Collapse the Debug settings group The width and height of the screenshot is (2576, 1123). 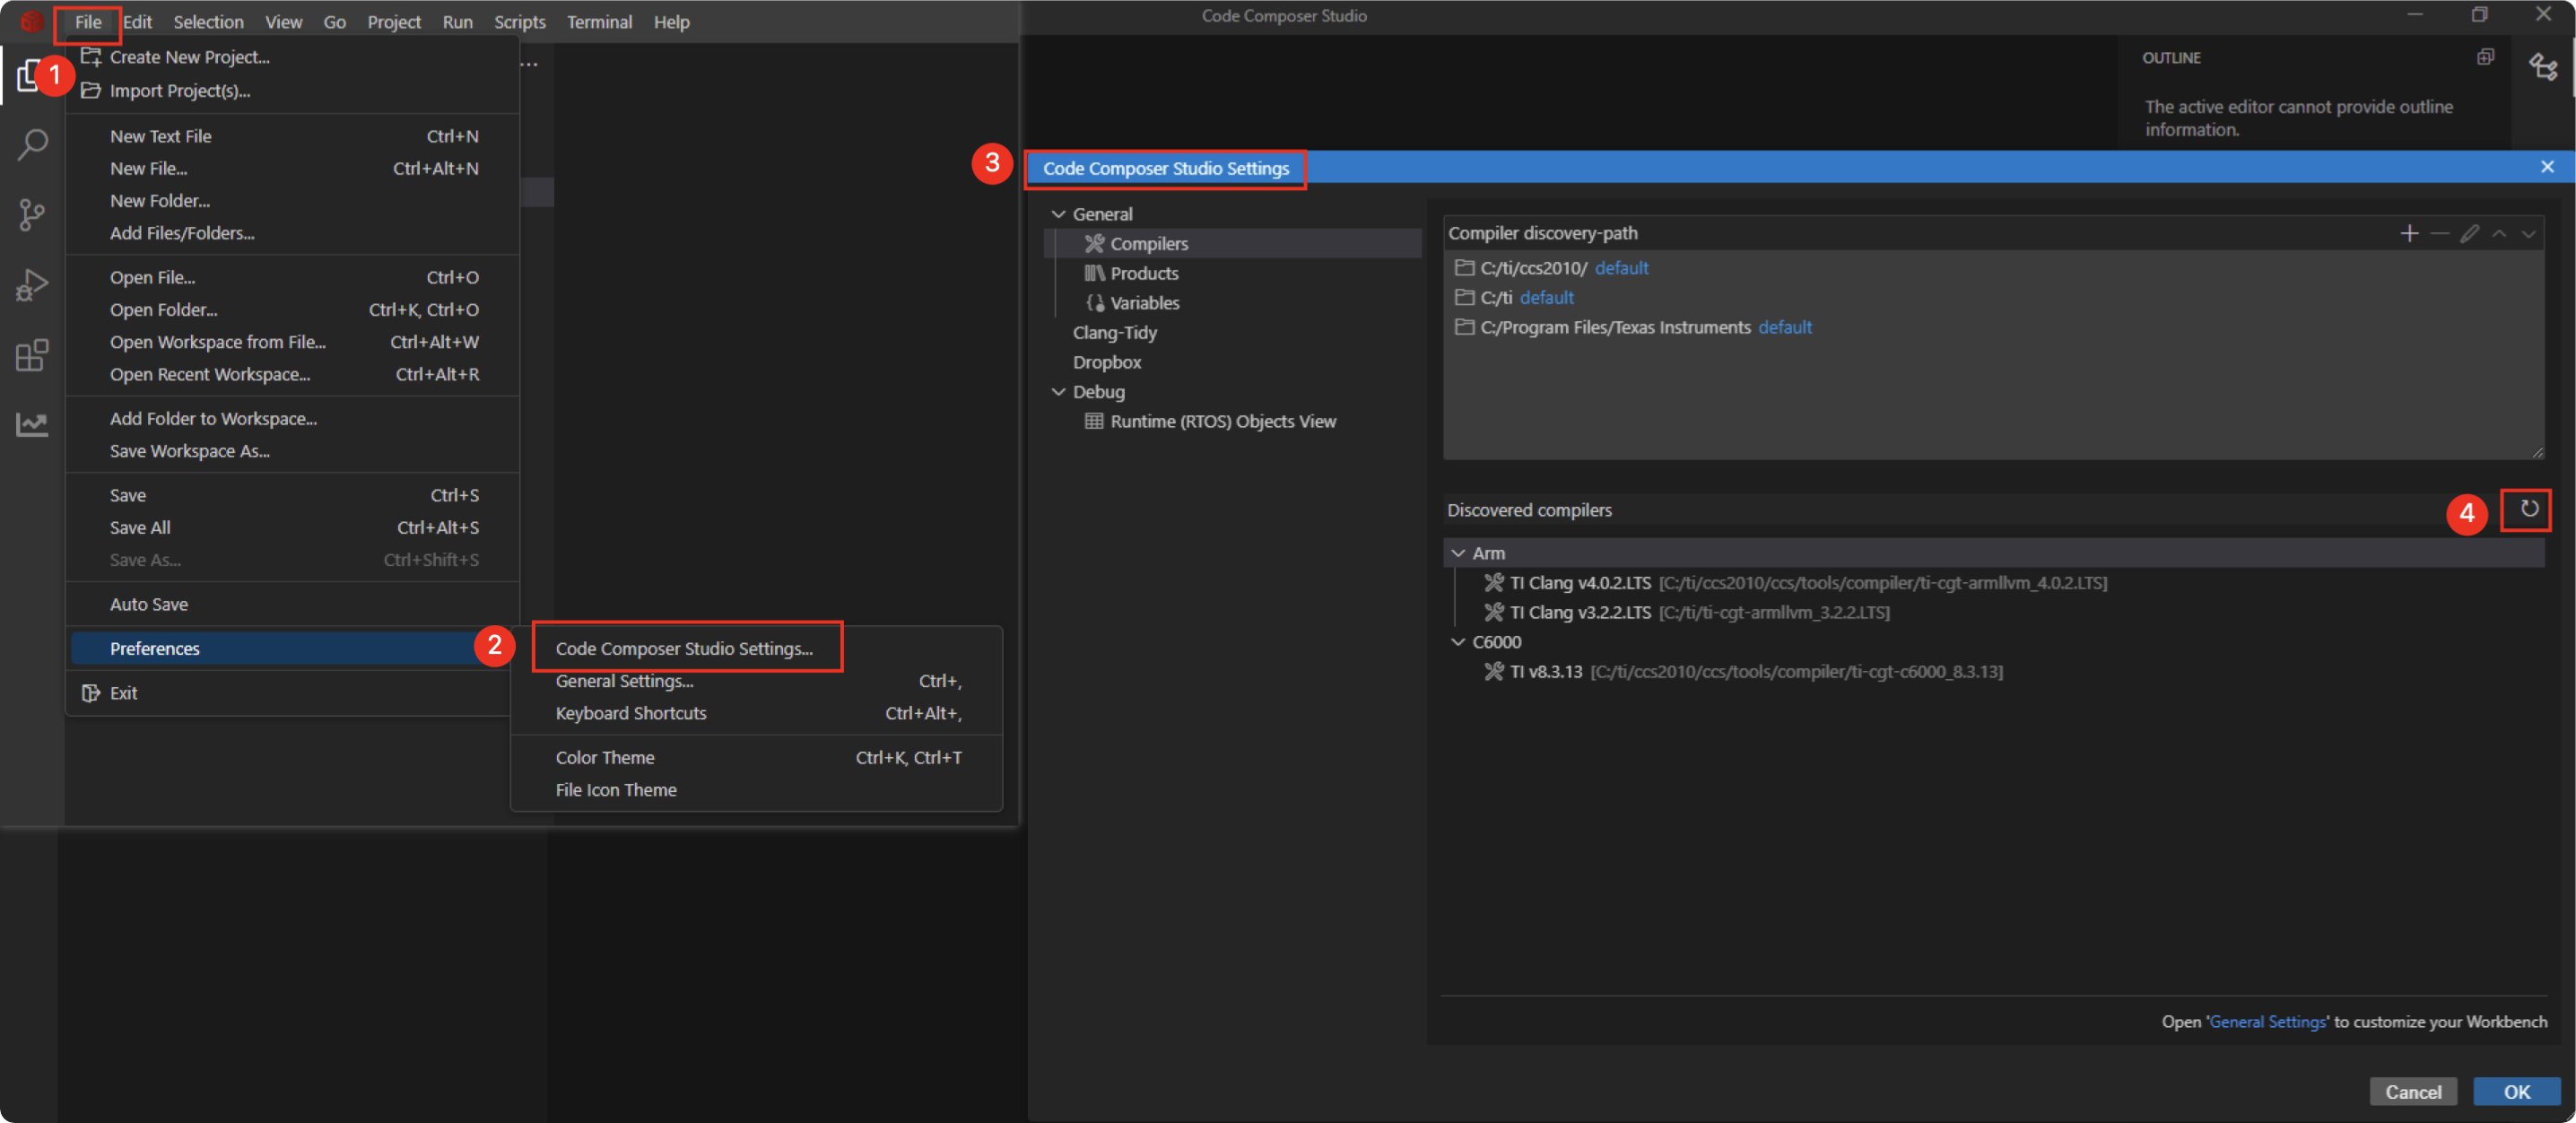click(1058, 392)
